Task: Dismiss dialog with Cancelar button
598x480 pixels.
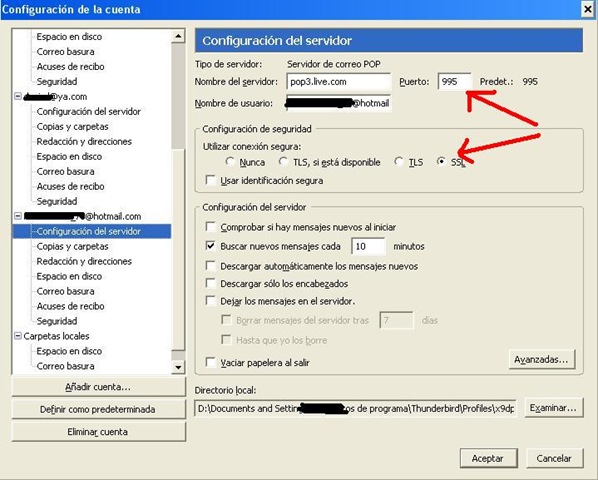Action: (555, 458)
